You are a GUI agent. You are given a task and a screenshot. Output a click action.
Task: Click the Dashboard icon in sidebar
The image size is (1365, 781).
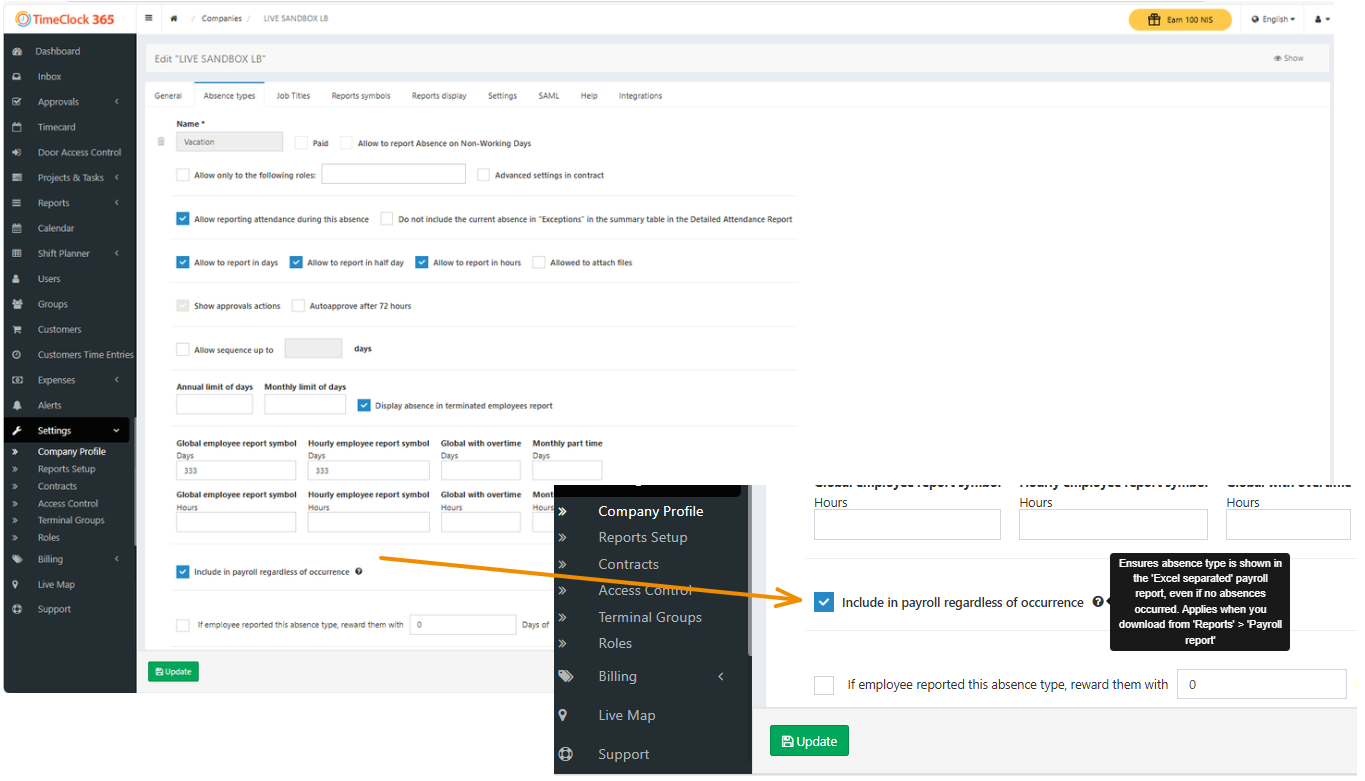(x=17, y=51)
